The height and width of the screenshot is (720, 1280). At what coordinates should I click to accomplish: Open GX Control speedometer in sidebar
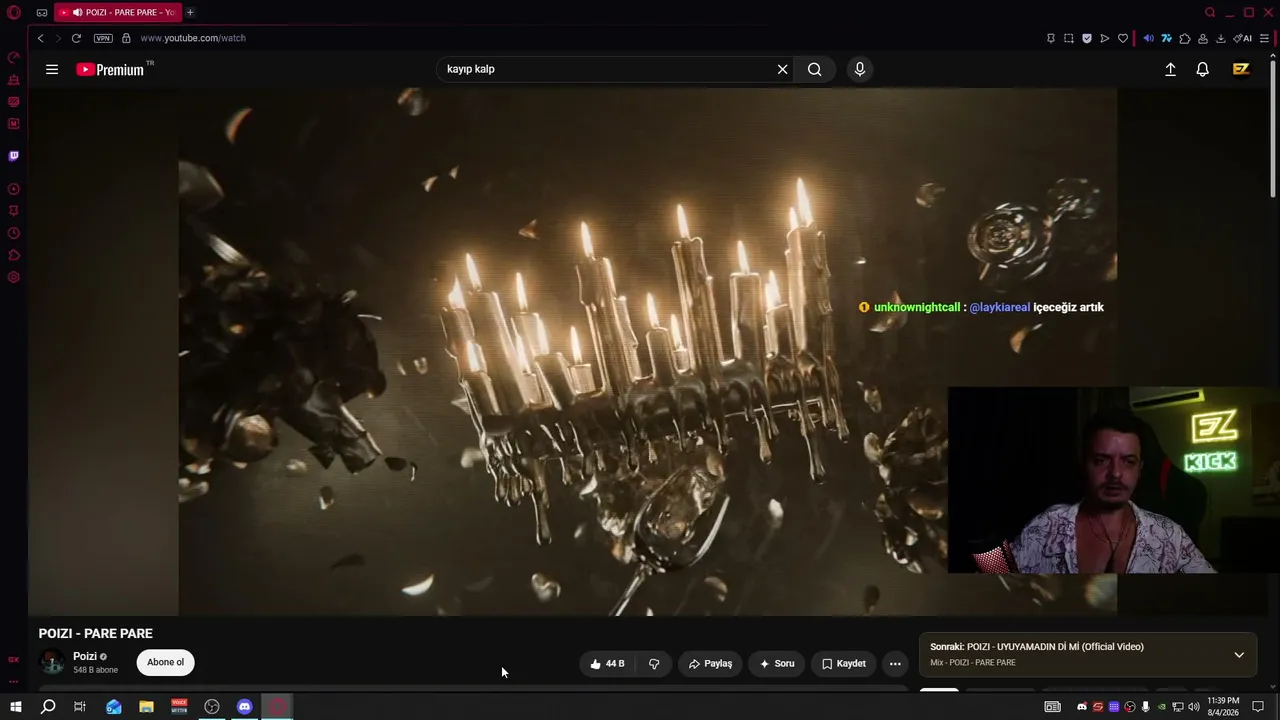14,58
